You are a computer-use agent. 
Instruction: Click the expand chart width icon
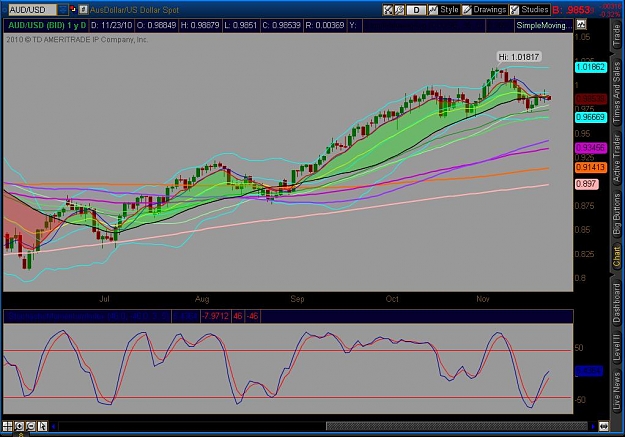click(604, 426)
